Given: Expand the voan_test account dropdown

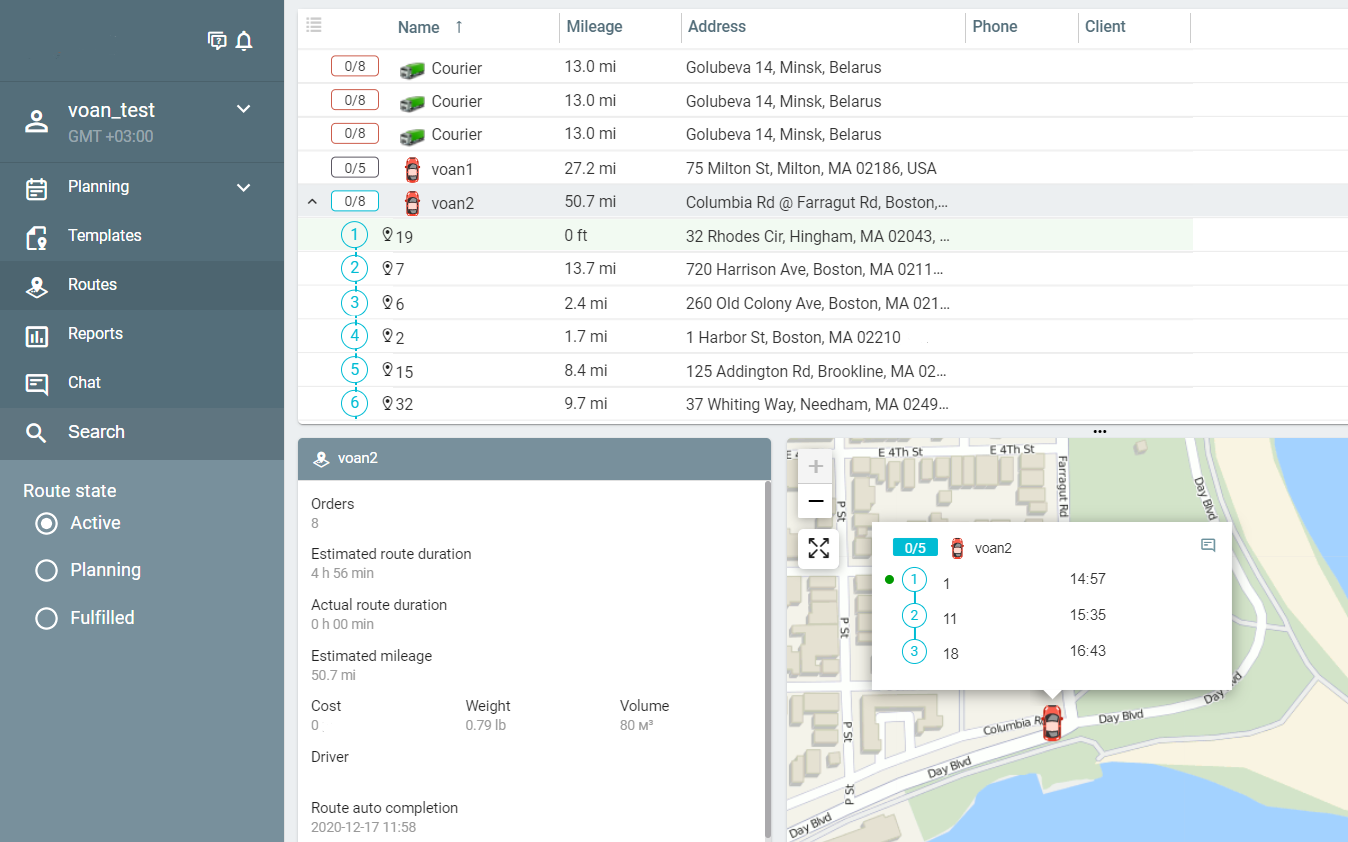Looking at the screenshot, I should (243, 109).
